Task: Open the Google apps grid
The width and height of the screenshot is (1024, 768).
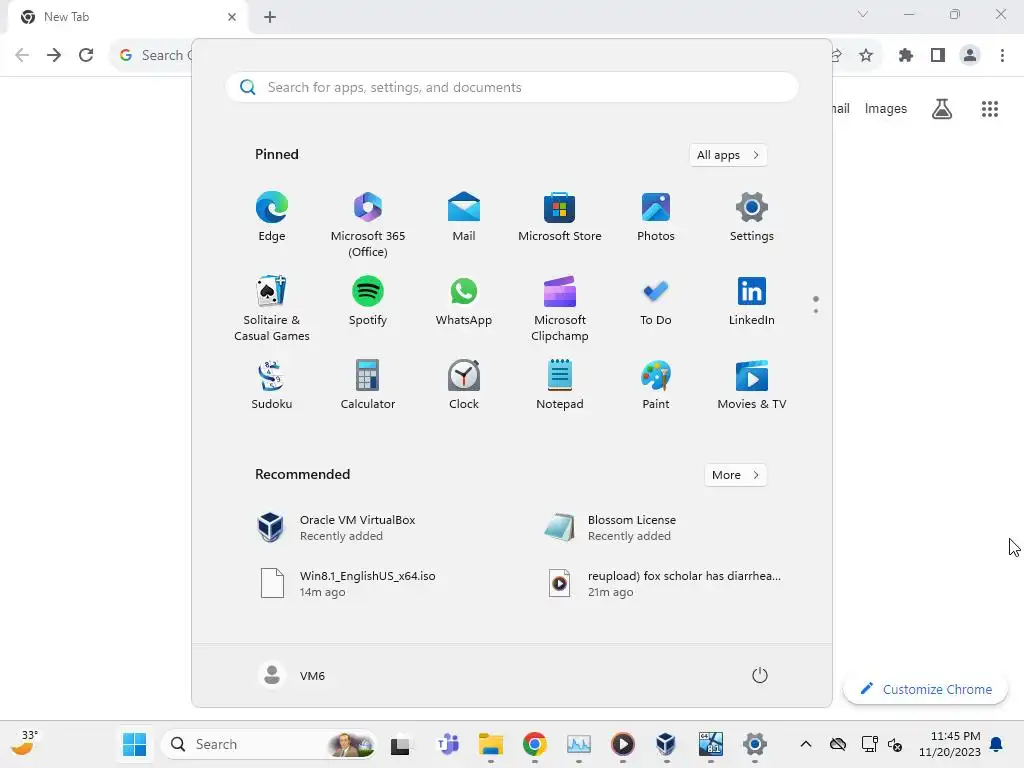Action: coord(990,108)
